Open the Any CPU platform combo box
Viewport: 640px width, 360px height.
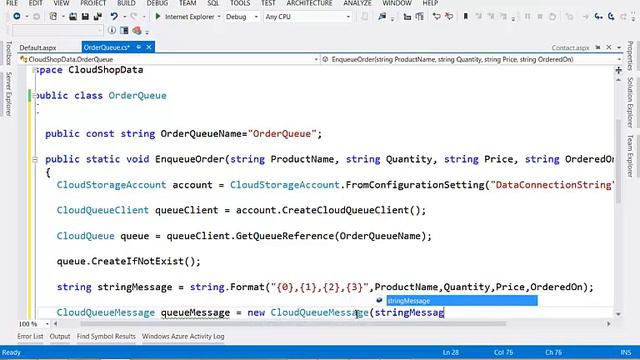click(307, 17)
